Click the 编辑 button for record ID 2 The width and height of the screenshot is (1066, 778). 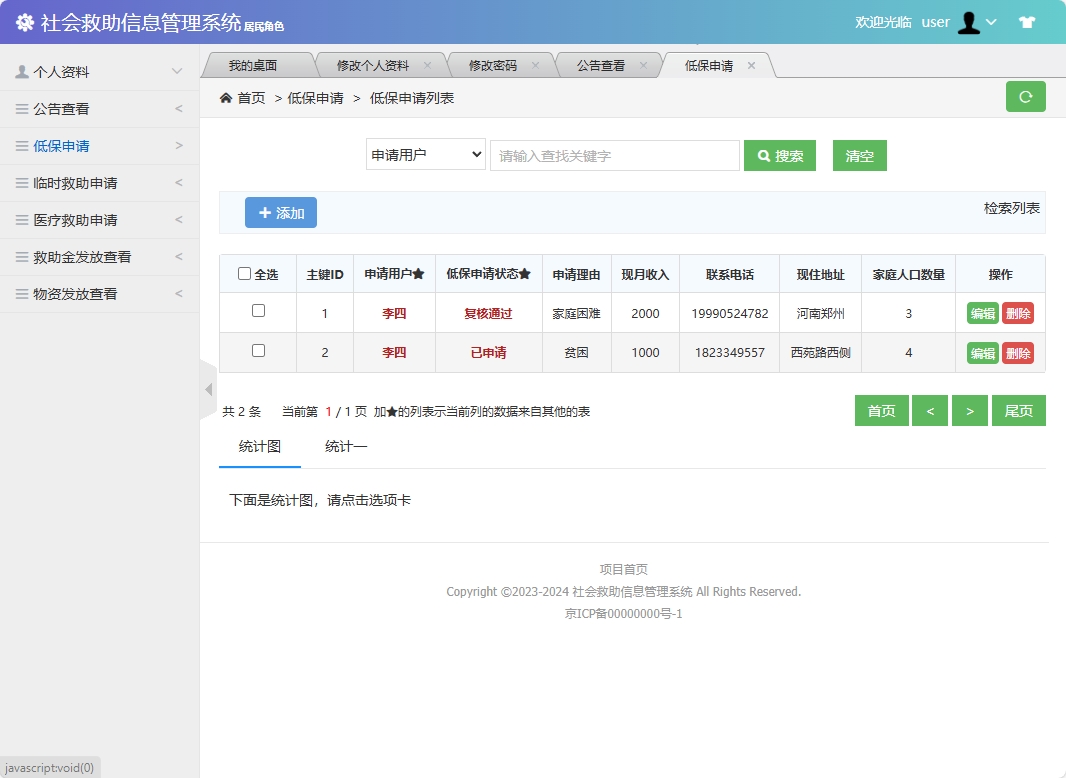point(981,352)
